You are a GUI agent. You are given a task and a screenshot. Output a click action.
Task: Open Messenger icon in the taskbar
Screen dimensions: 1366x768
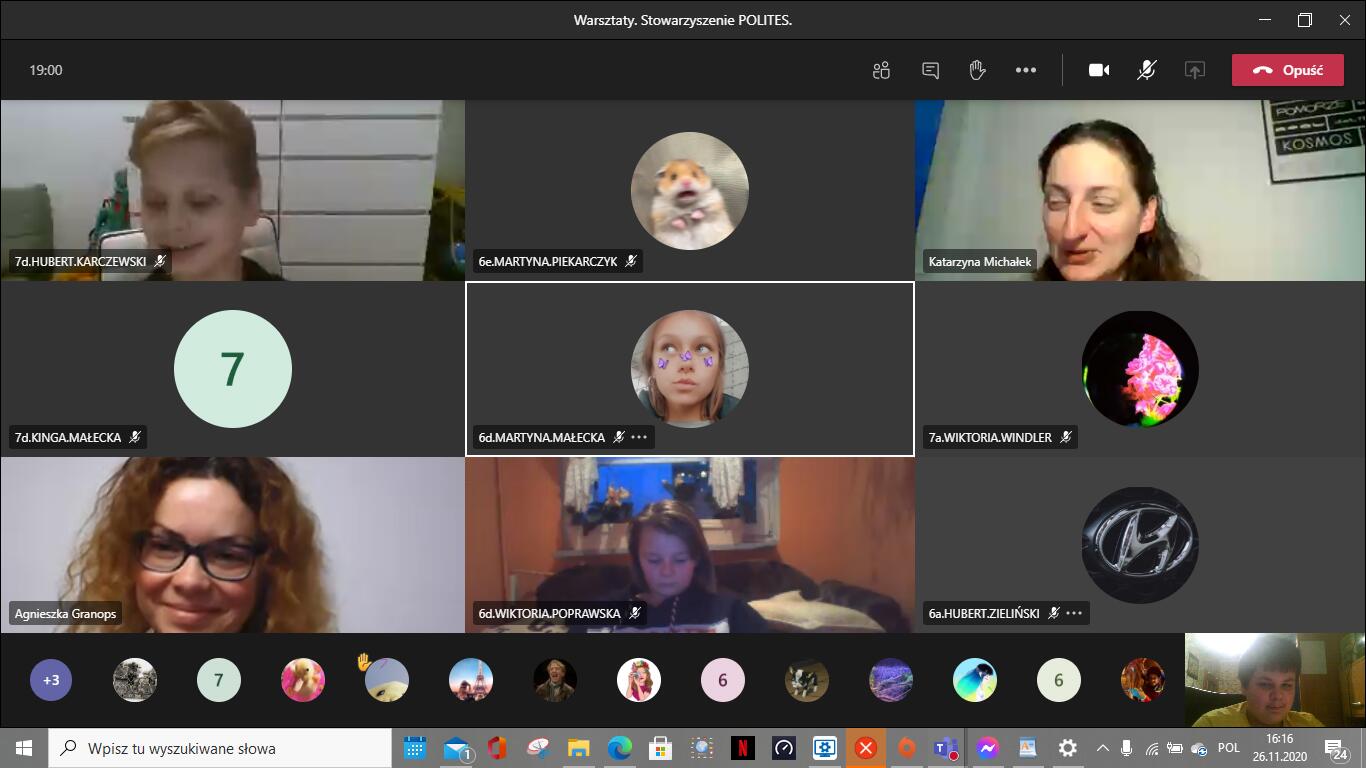(x=987, y=748)
